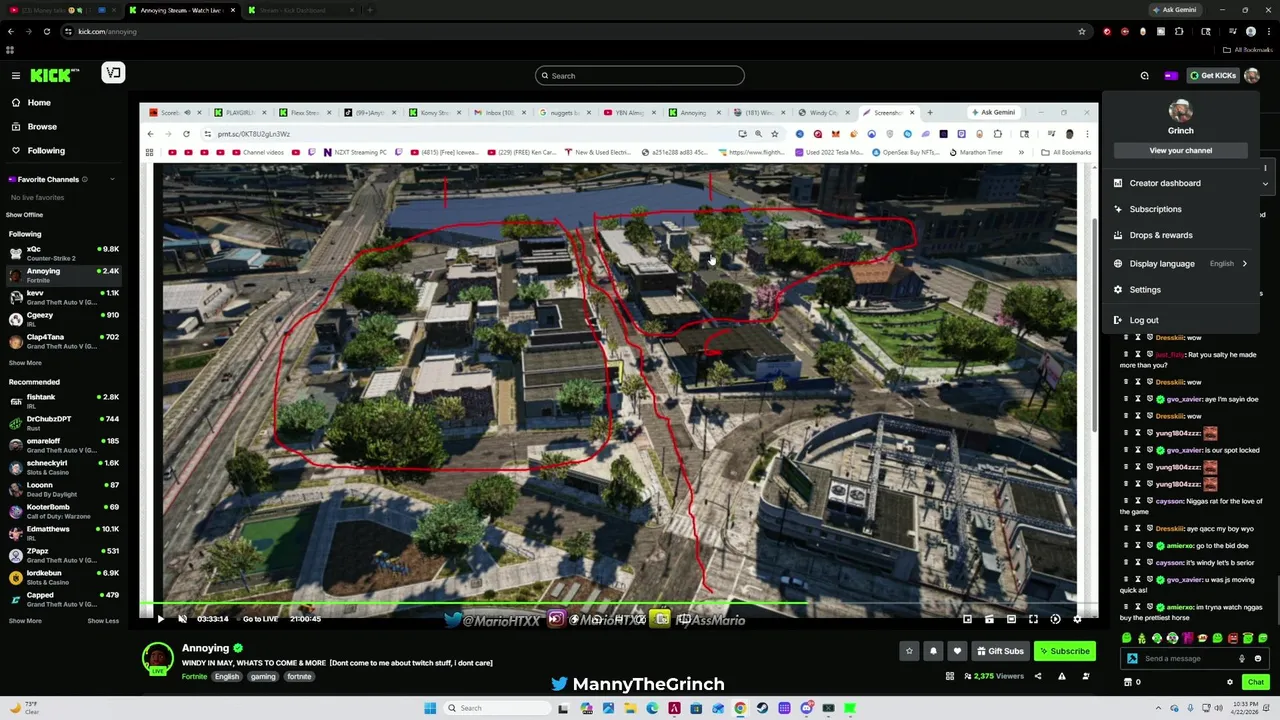Play the stream video
The image size is (1280, 720).
160,619
